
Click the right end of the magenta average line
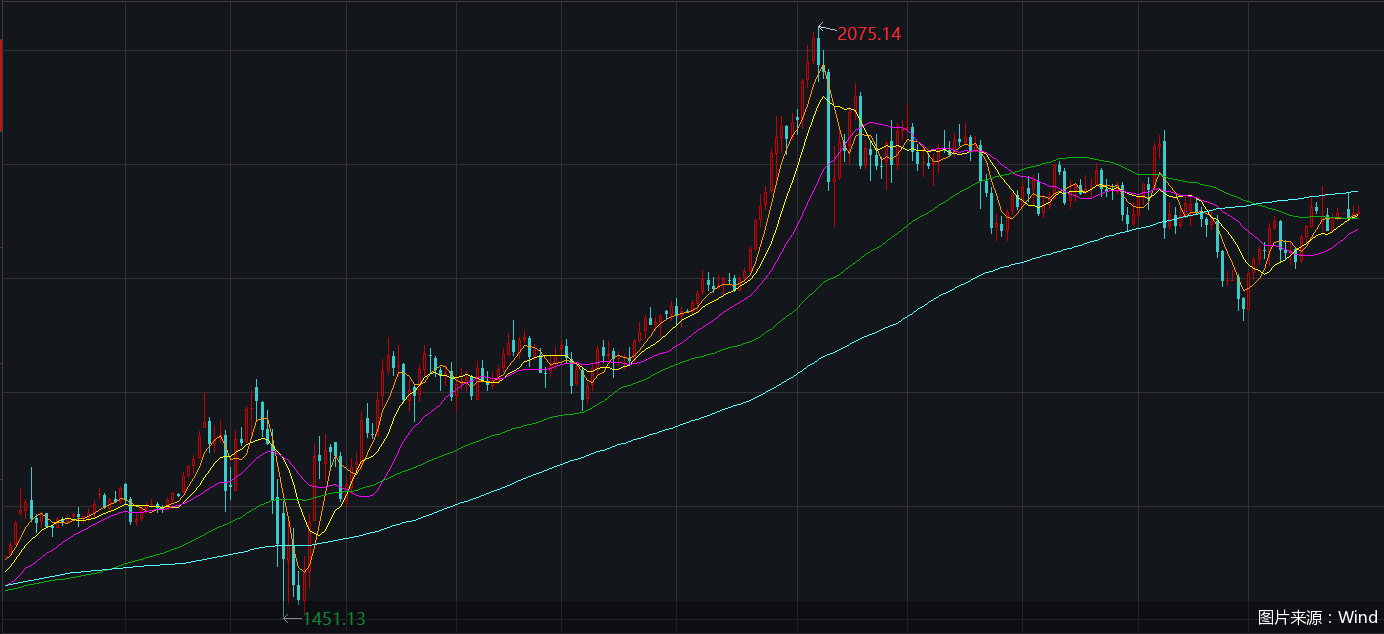pos(1356,230)
